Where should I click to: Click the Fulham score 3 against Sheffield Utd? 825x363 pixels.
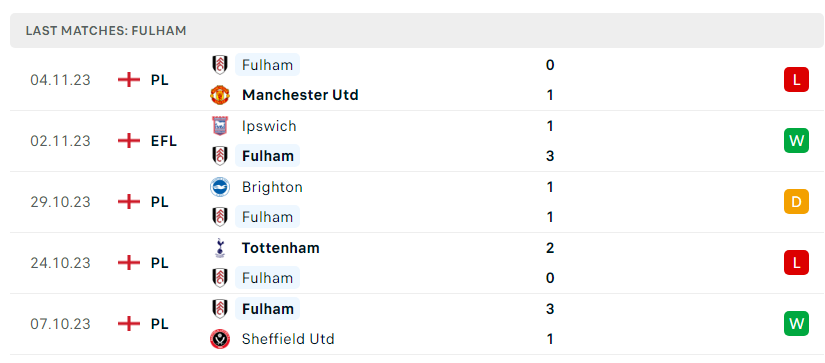click(550, 309)
